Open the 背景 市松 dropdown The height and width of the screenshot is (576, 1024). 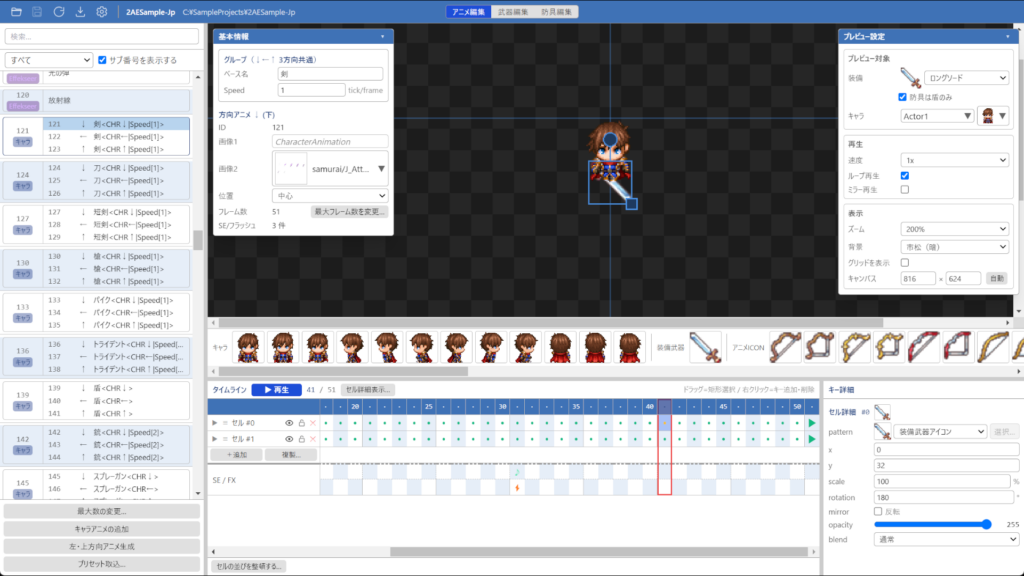click(955, 247)
